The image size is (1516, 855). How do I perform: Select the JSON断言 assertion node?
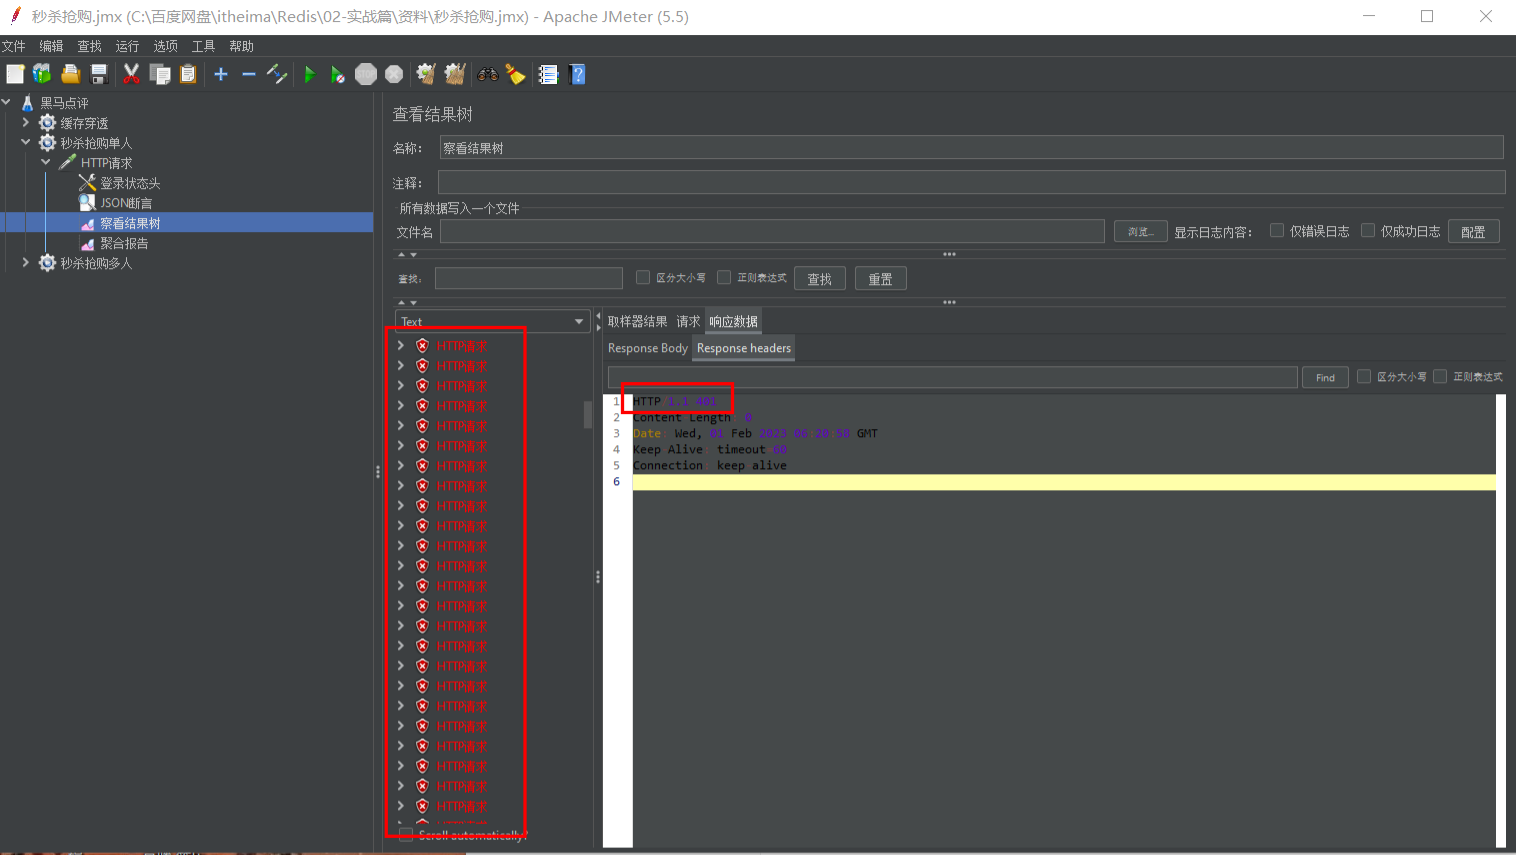(126, 203)
